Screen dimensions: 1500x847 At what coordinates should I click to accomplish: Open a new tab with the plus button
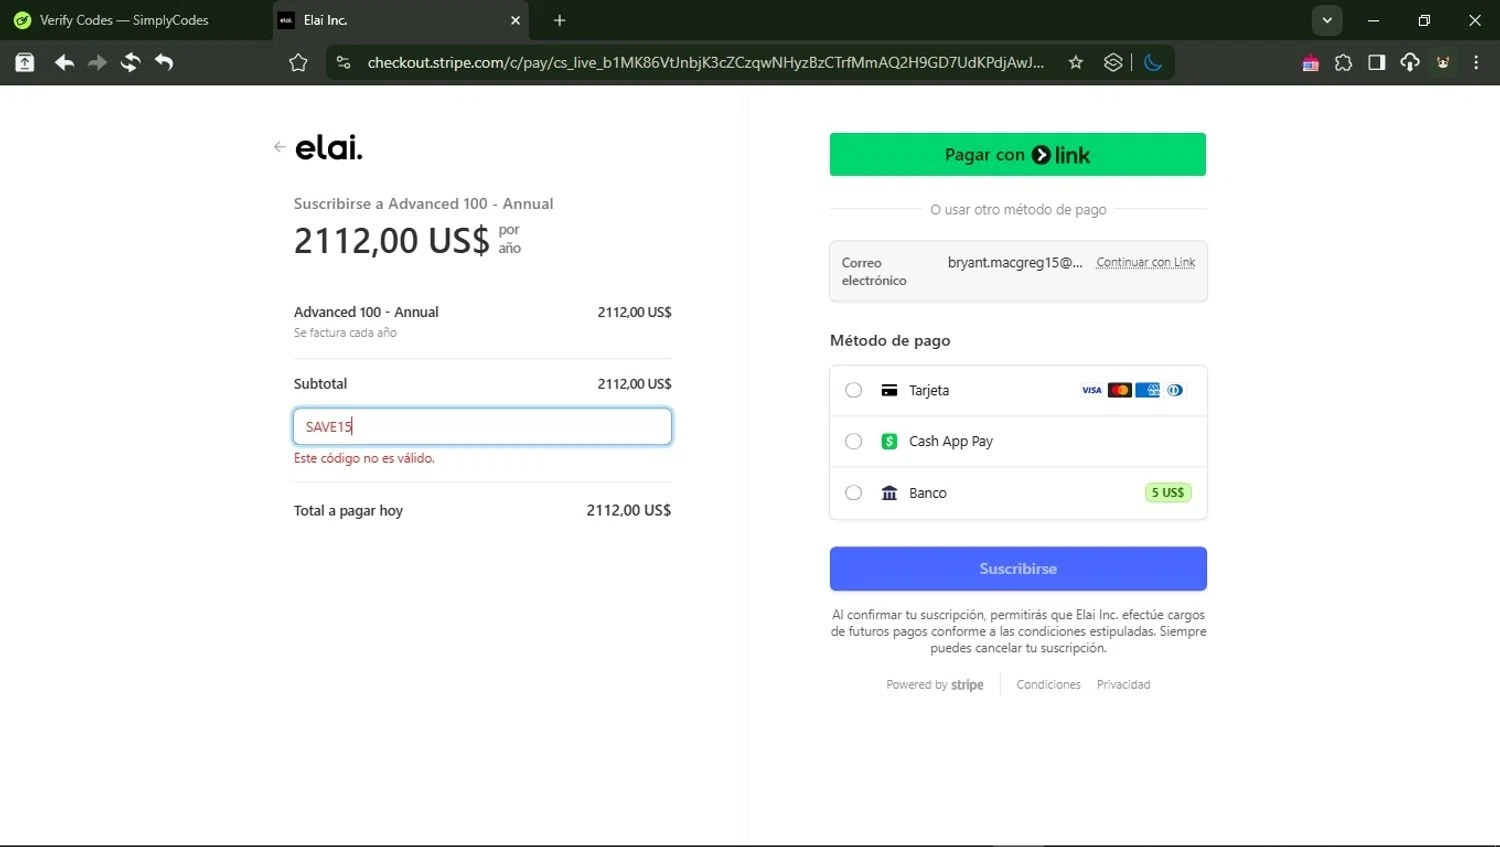pos(560,20)
